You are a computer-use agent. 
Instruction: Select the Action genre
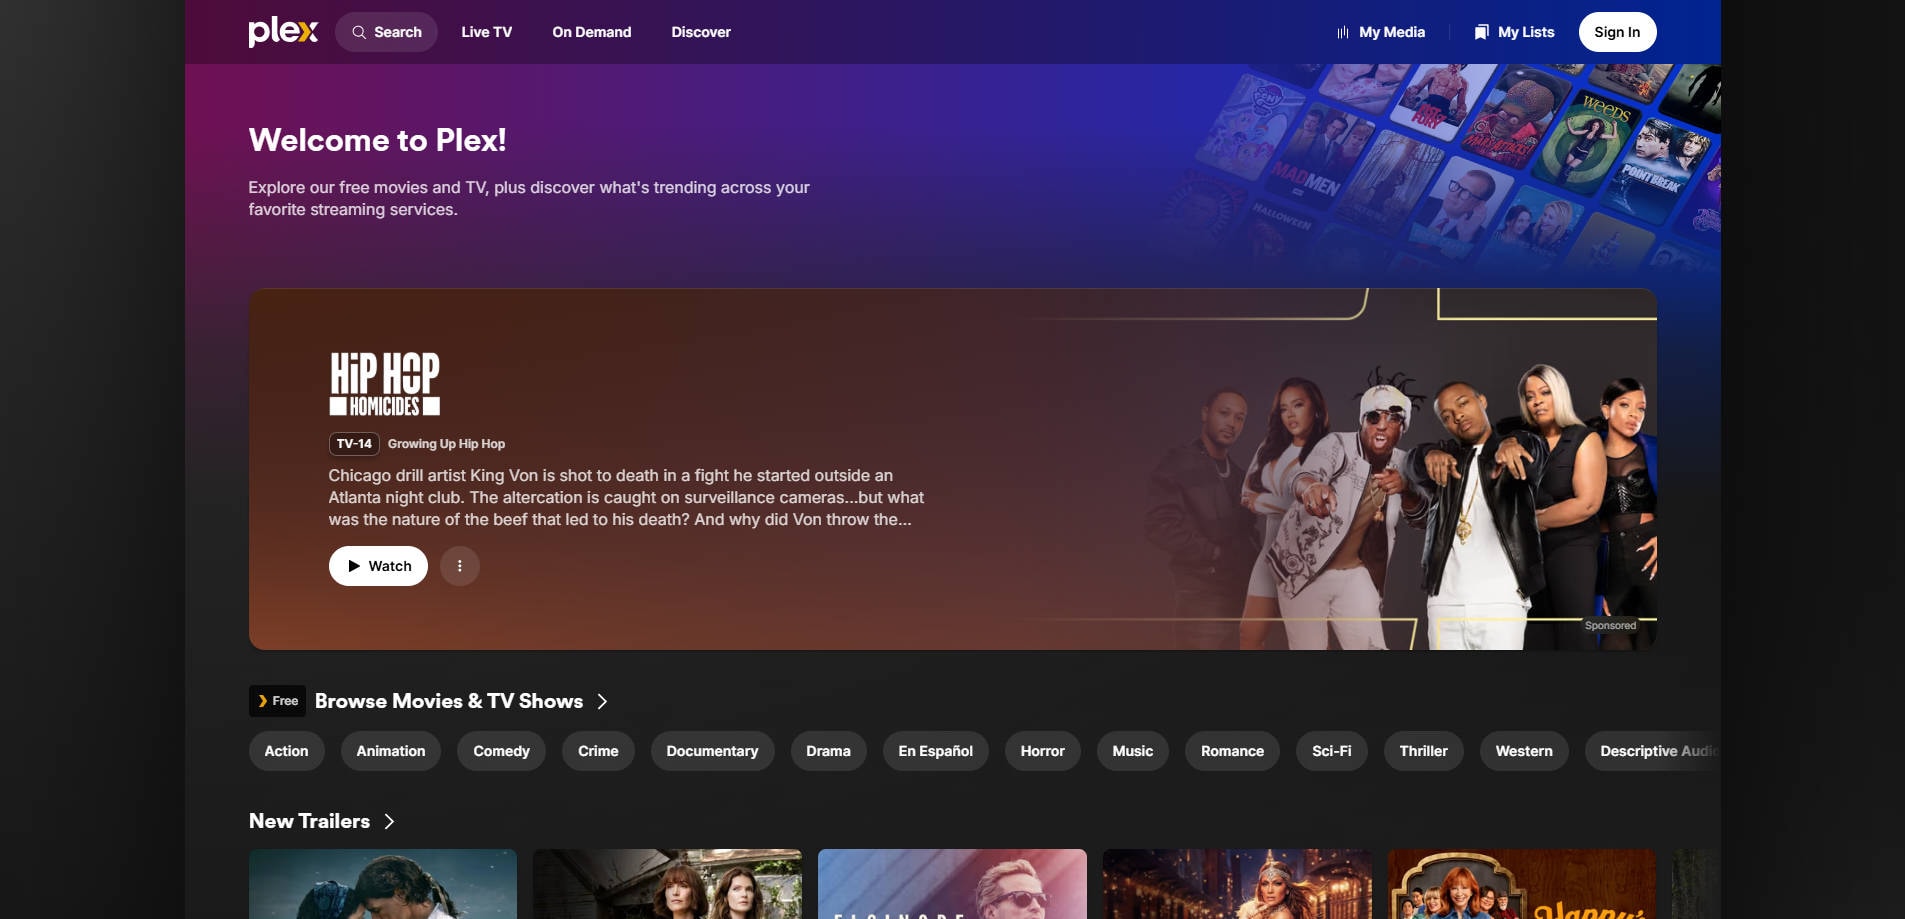click(x=286, y=751)
